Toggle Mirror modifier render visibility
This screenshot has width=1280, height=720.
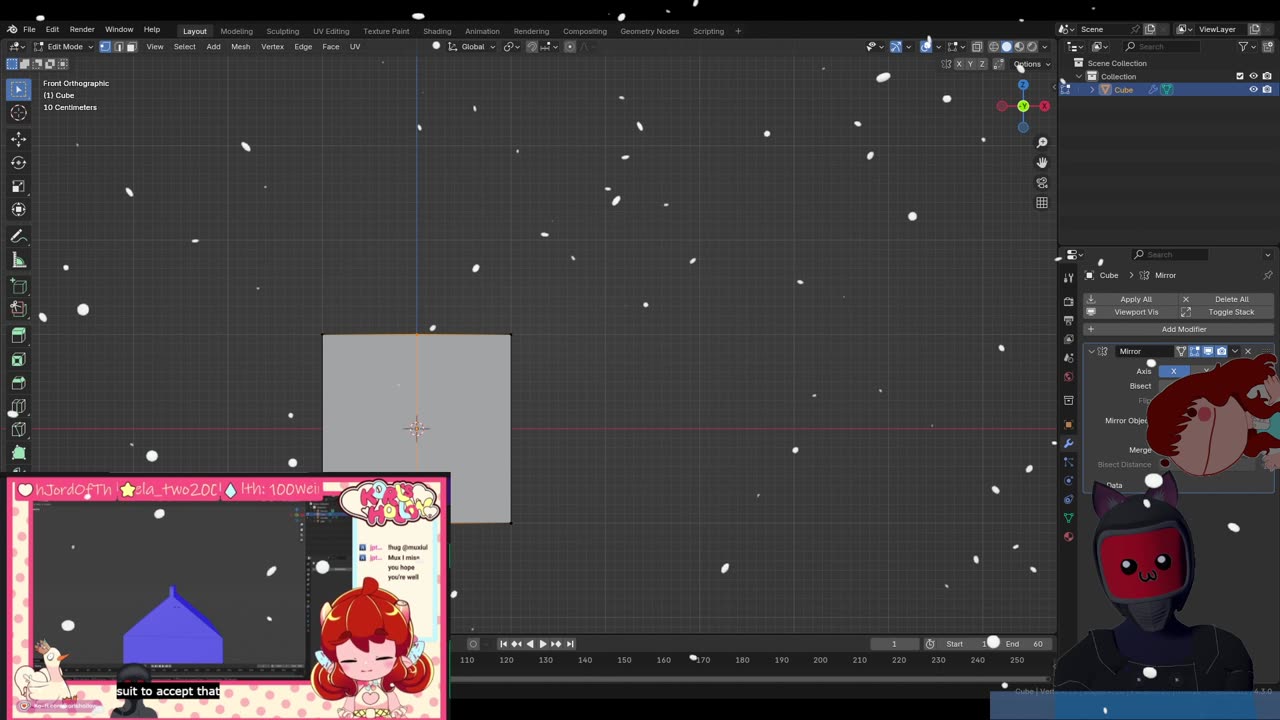coord(1221,351)
